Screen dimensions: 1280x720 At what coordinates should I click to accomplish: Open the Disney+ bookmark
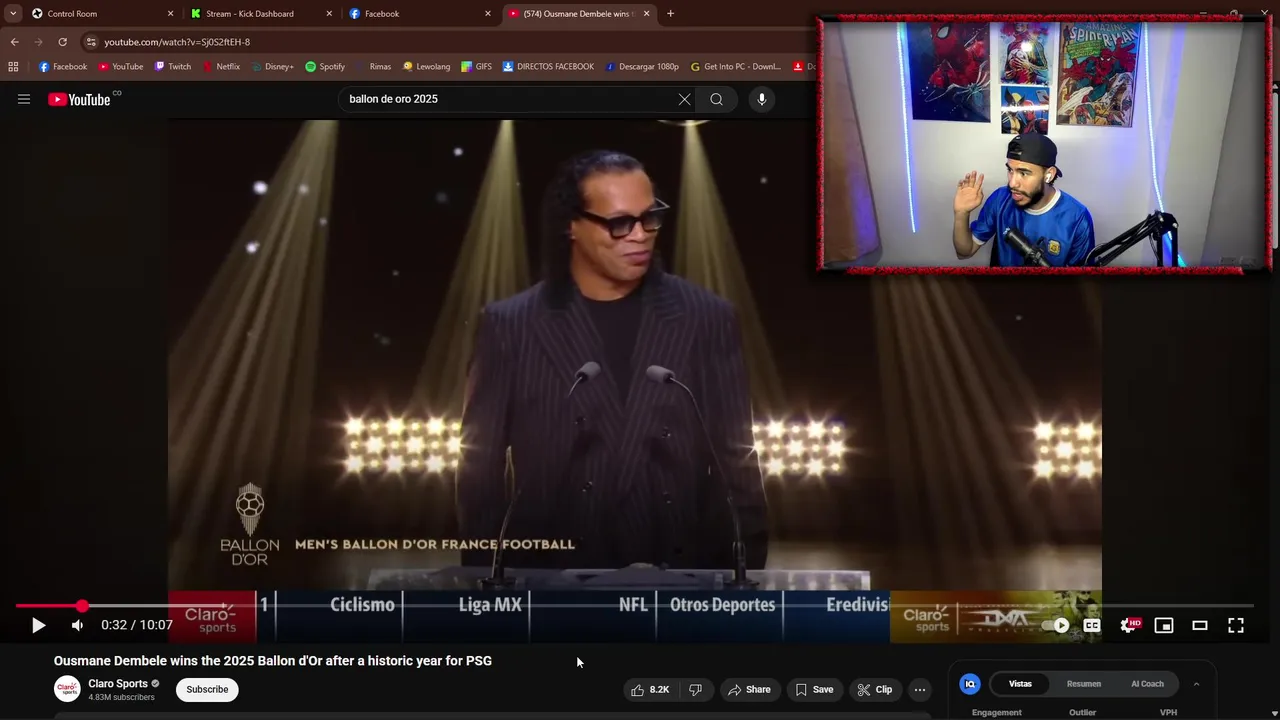click(x=272, y=67)
